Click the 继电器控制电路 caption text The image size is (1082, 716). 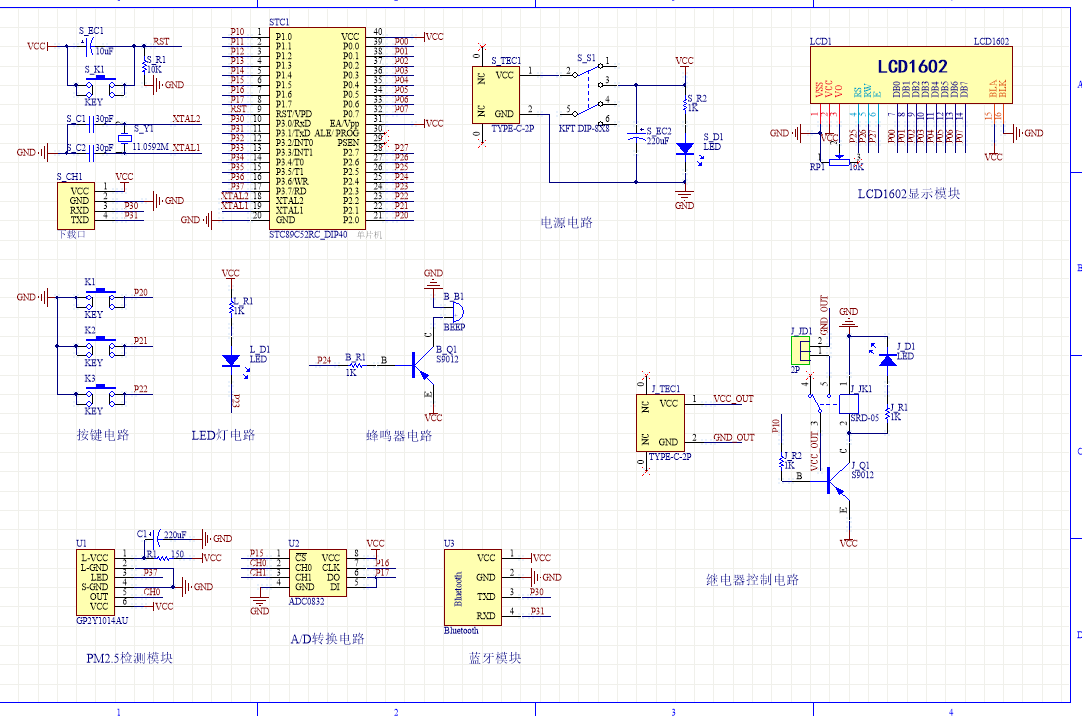point(753,580)
